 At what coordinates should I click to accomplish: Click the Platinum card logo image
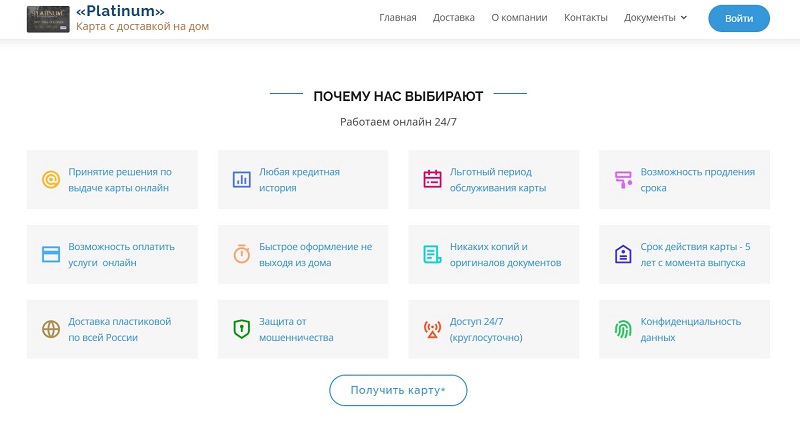click(x=48, y=19)
